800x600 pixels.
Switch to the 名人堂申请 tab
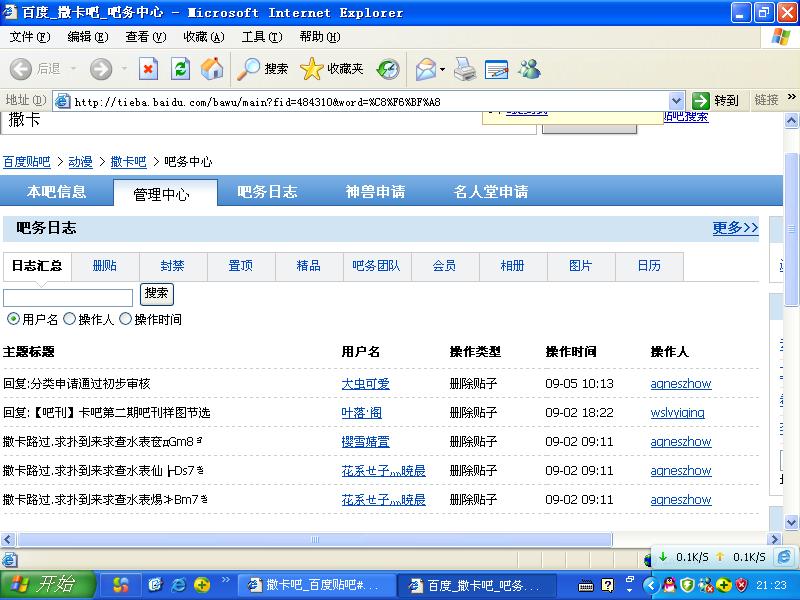point(491,191)
